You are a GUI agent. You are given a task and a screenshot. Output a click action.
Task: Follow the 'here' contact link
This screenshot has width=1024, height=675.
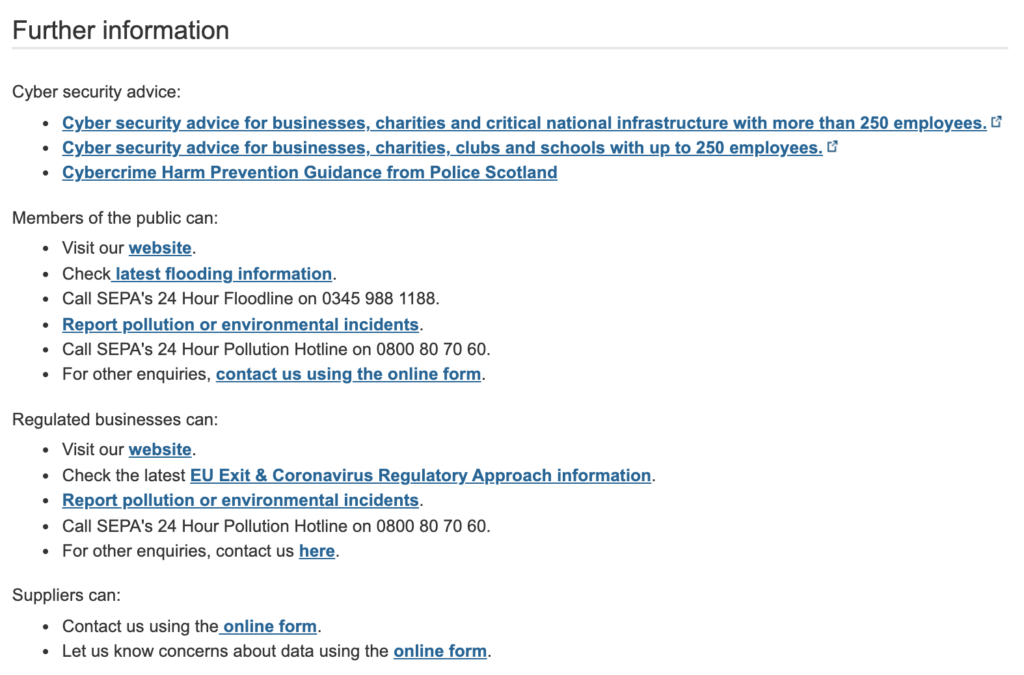(x=317, y=552)
